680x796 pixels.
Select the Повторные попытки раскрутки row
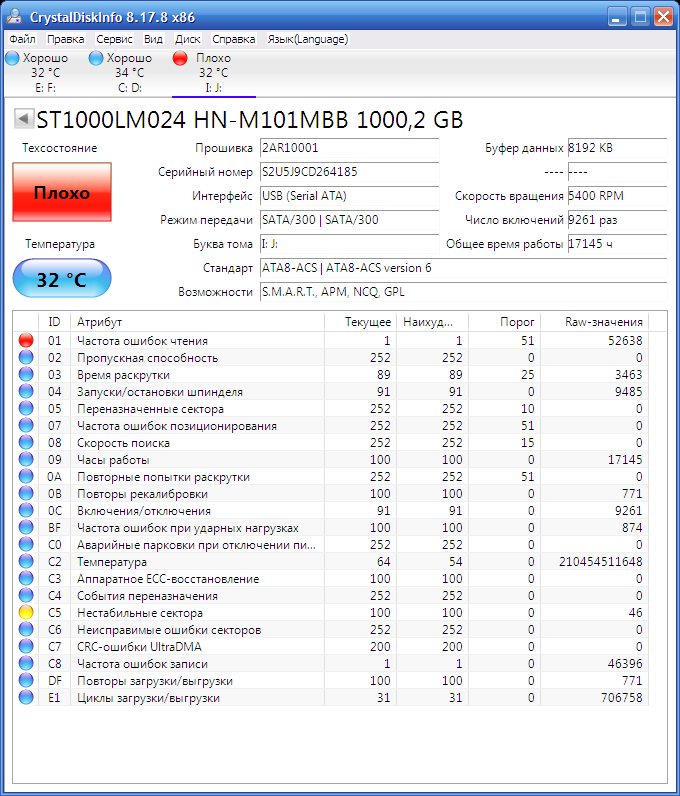coord(331,477)
